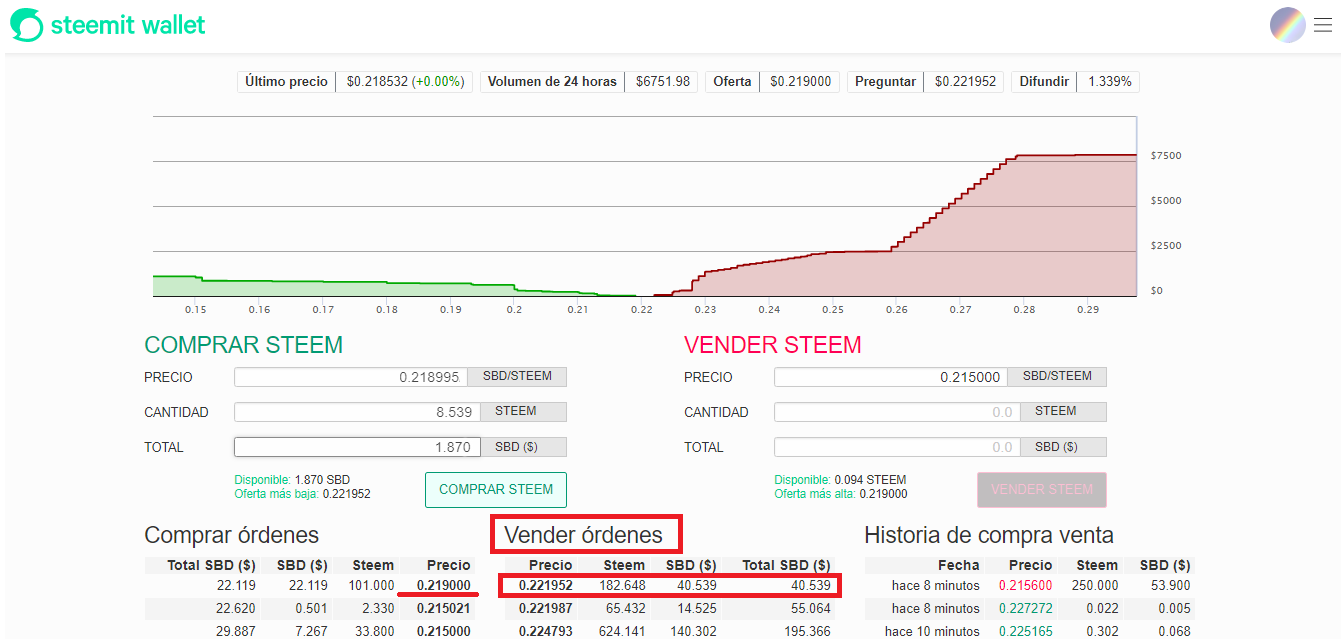Select trade history price 0.227272

coord(1026,608)
